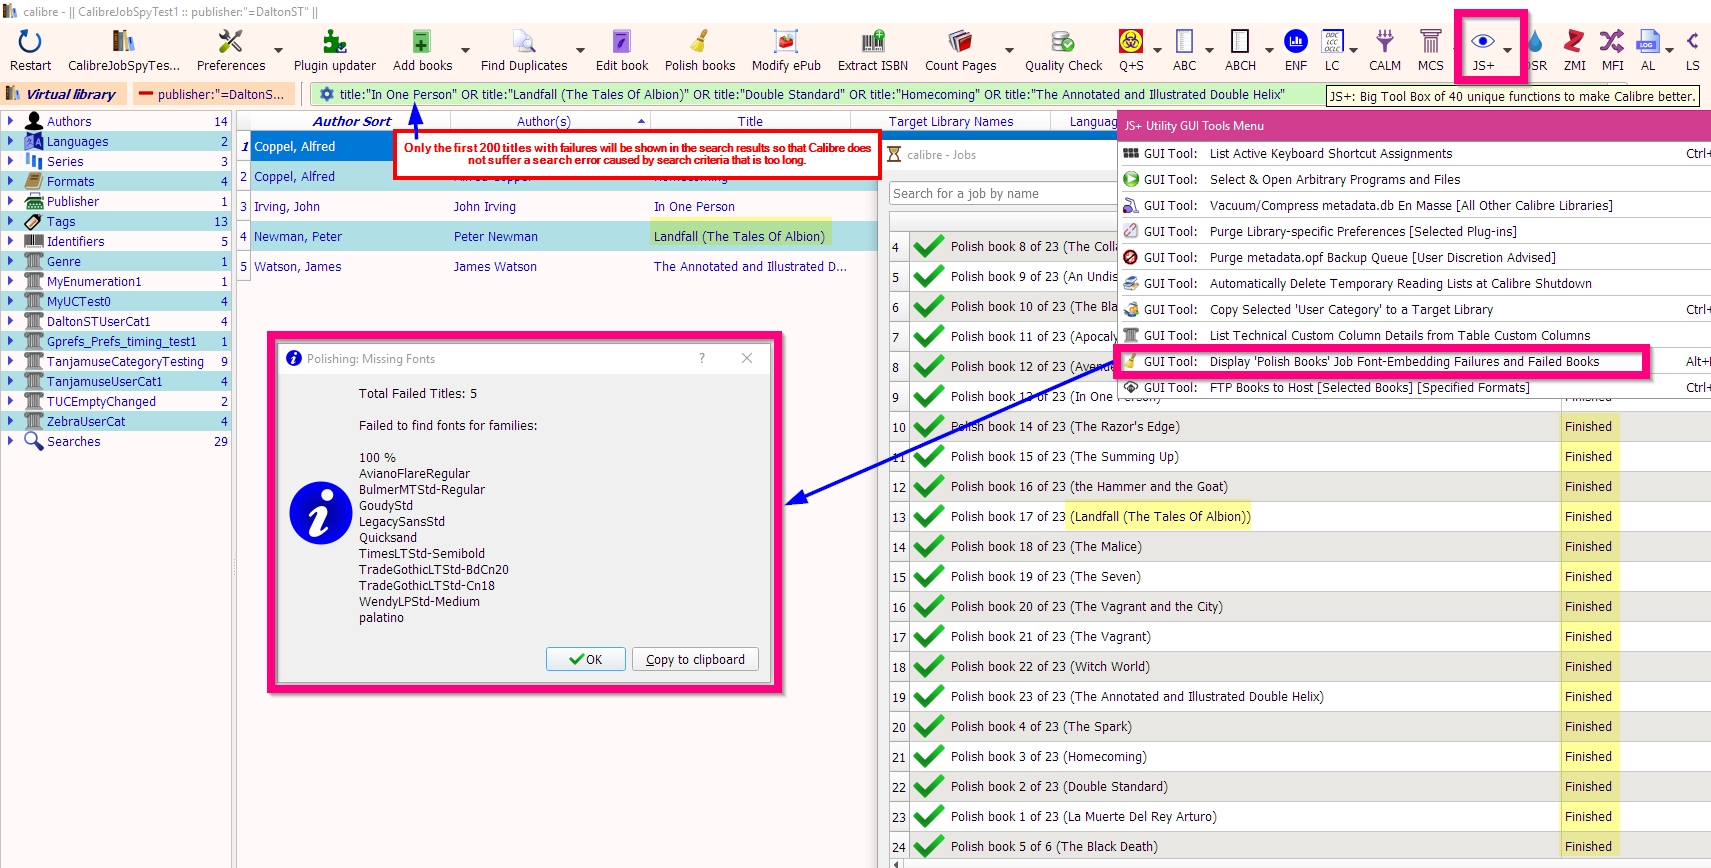
Task: Open the saved search gear icon
Action: click(326, 94)
